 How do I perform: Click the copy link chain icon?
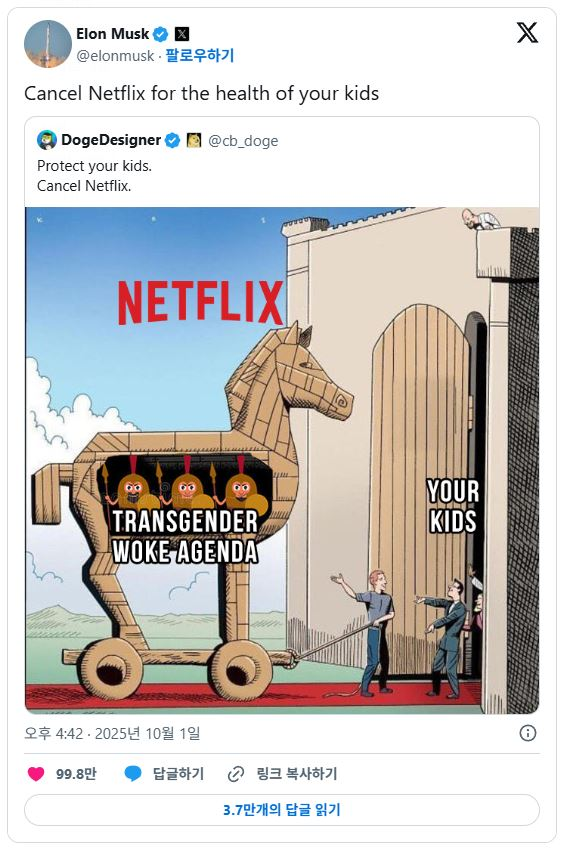point(236,774)
